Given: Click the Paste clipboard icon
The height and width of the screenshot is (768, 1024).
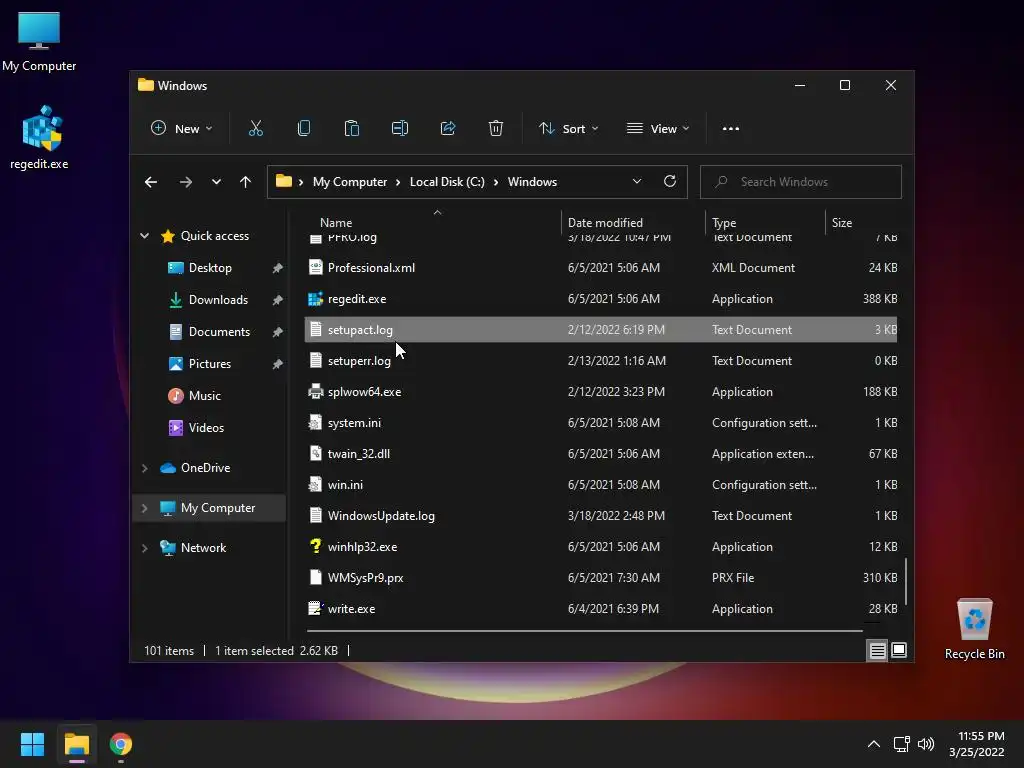Looking at the screenshot, I should 351,129.
